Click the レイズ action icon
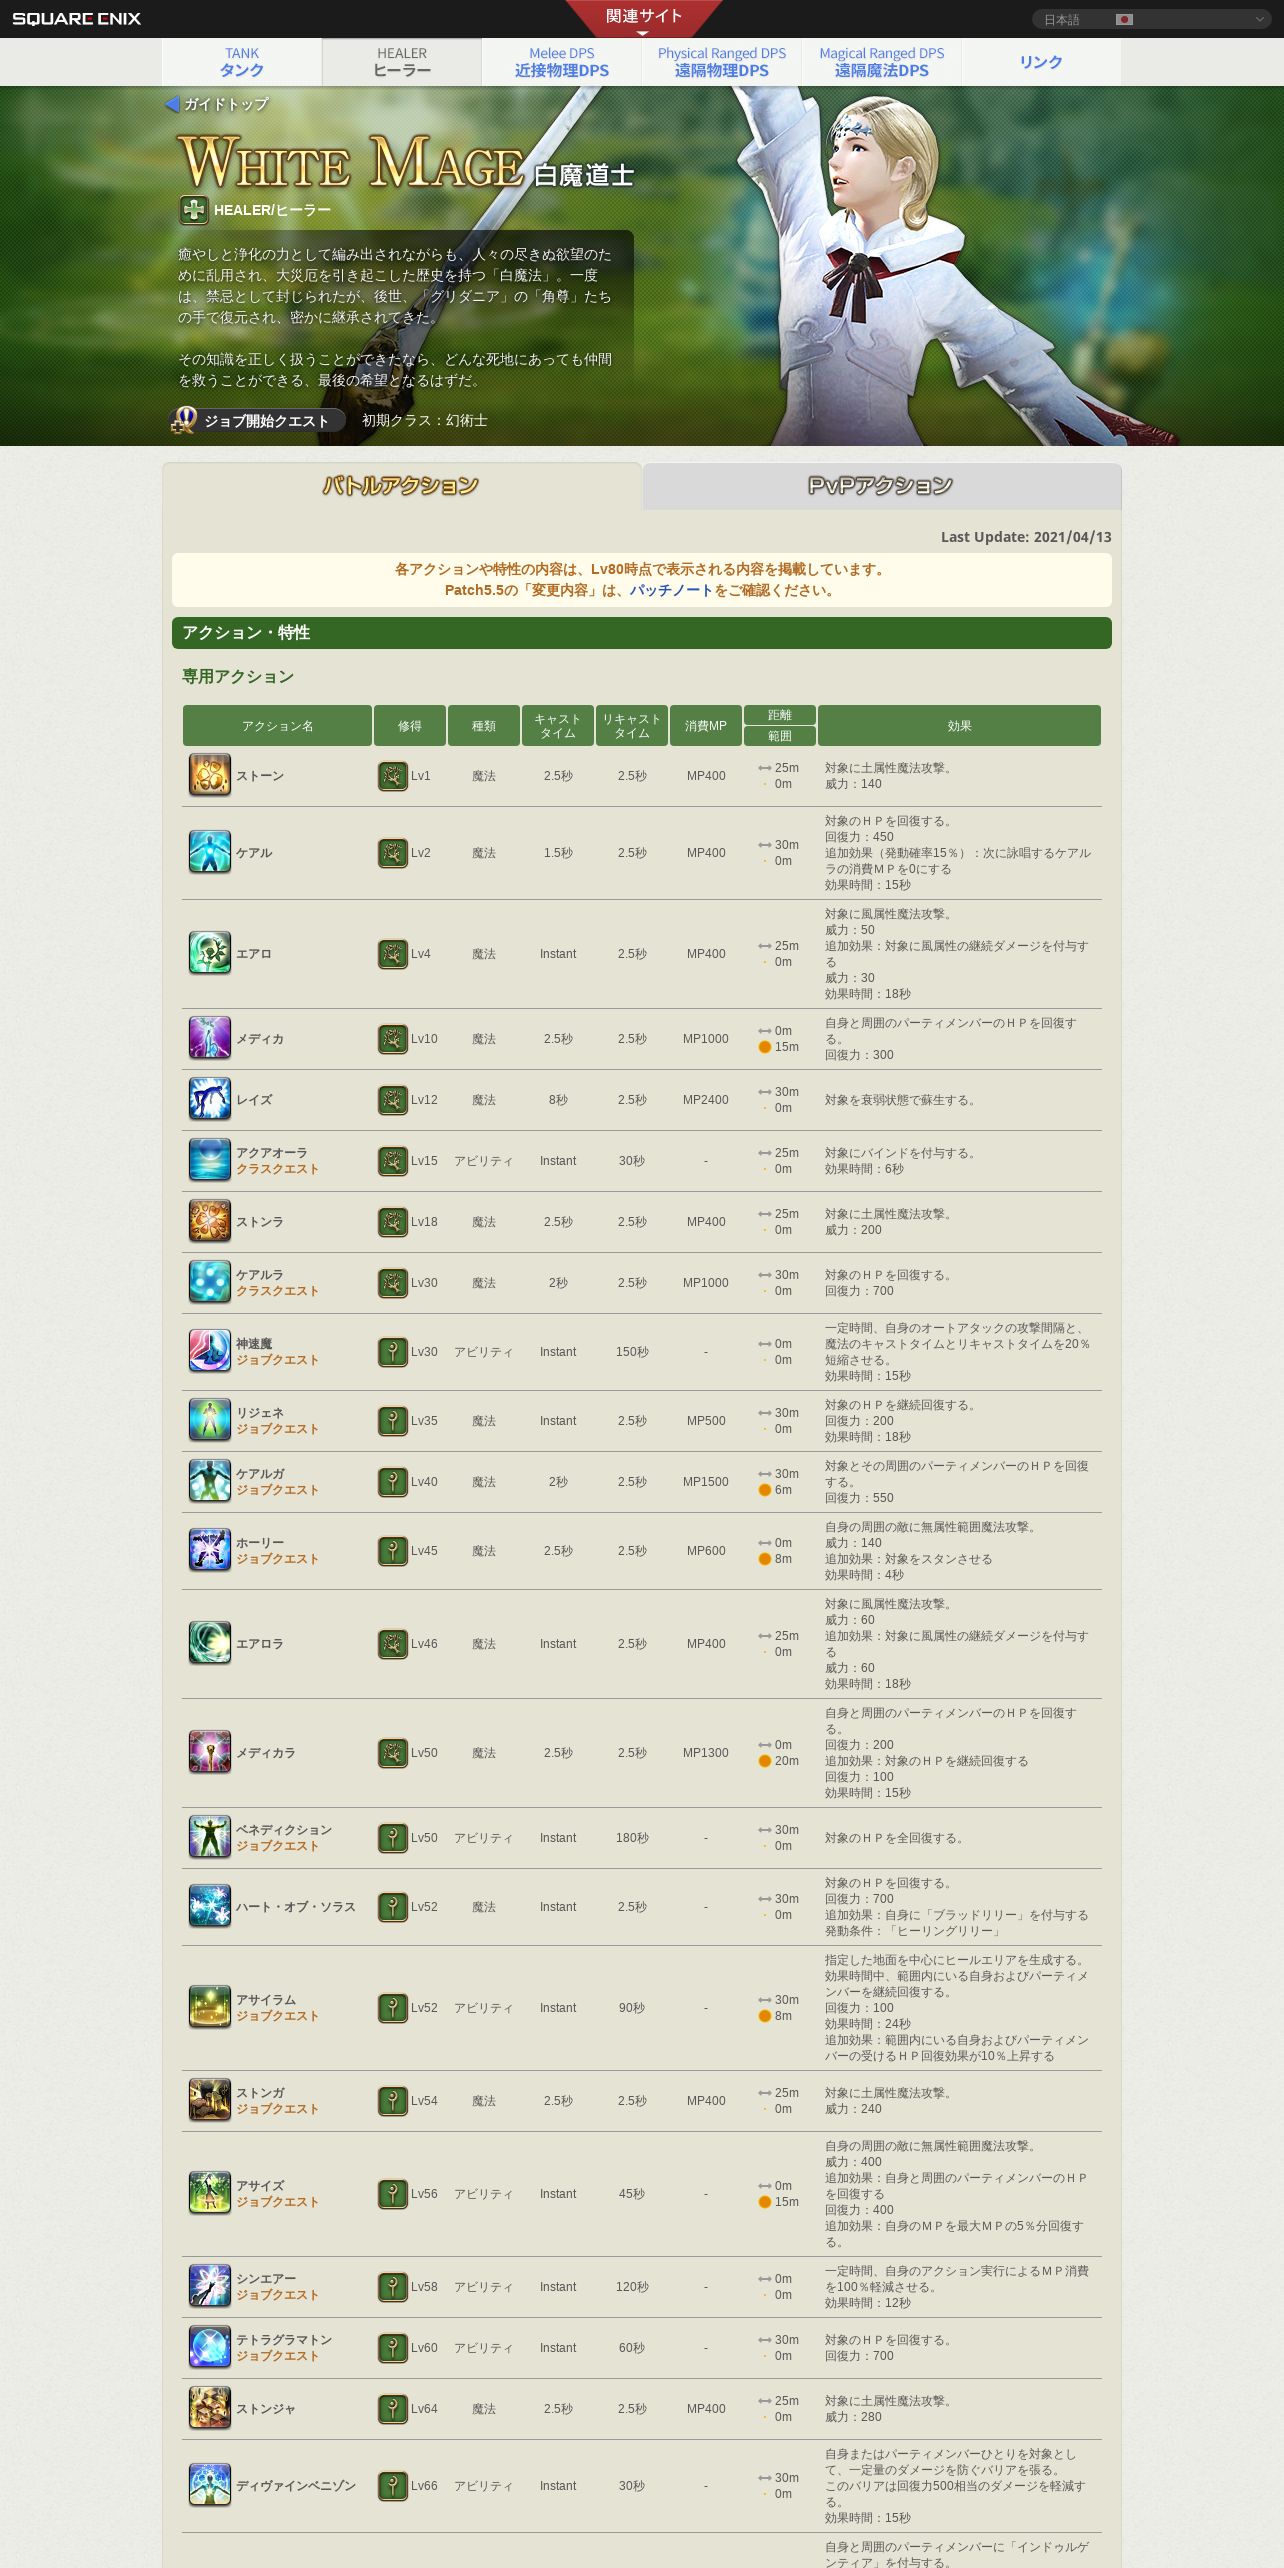 210,1099
